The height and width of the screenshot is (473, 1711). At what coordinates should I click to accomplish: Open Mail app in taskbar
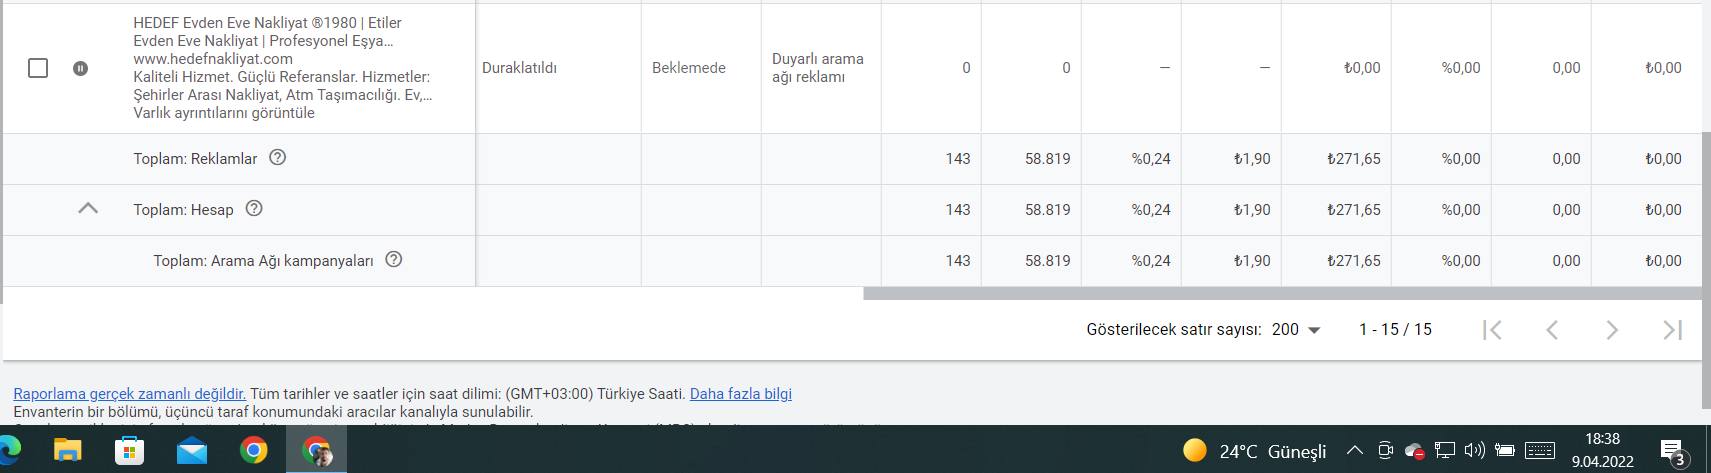click(191, 451)
